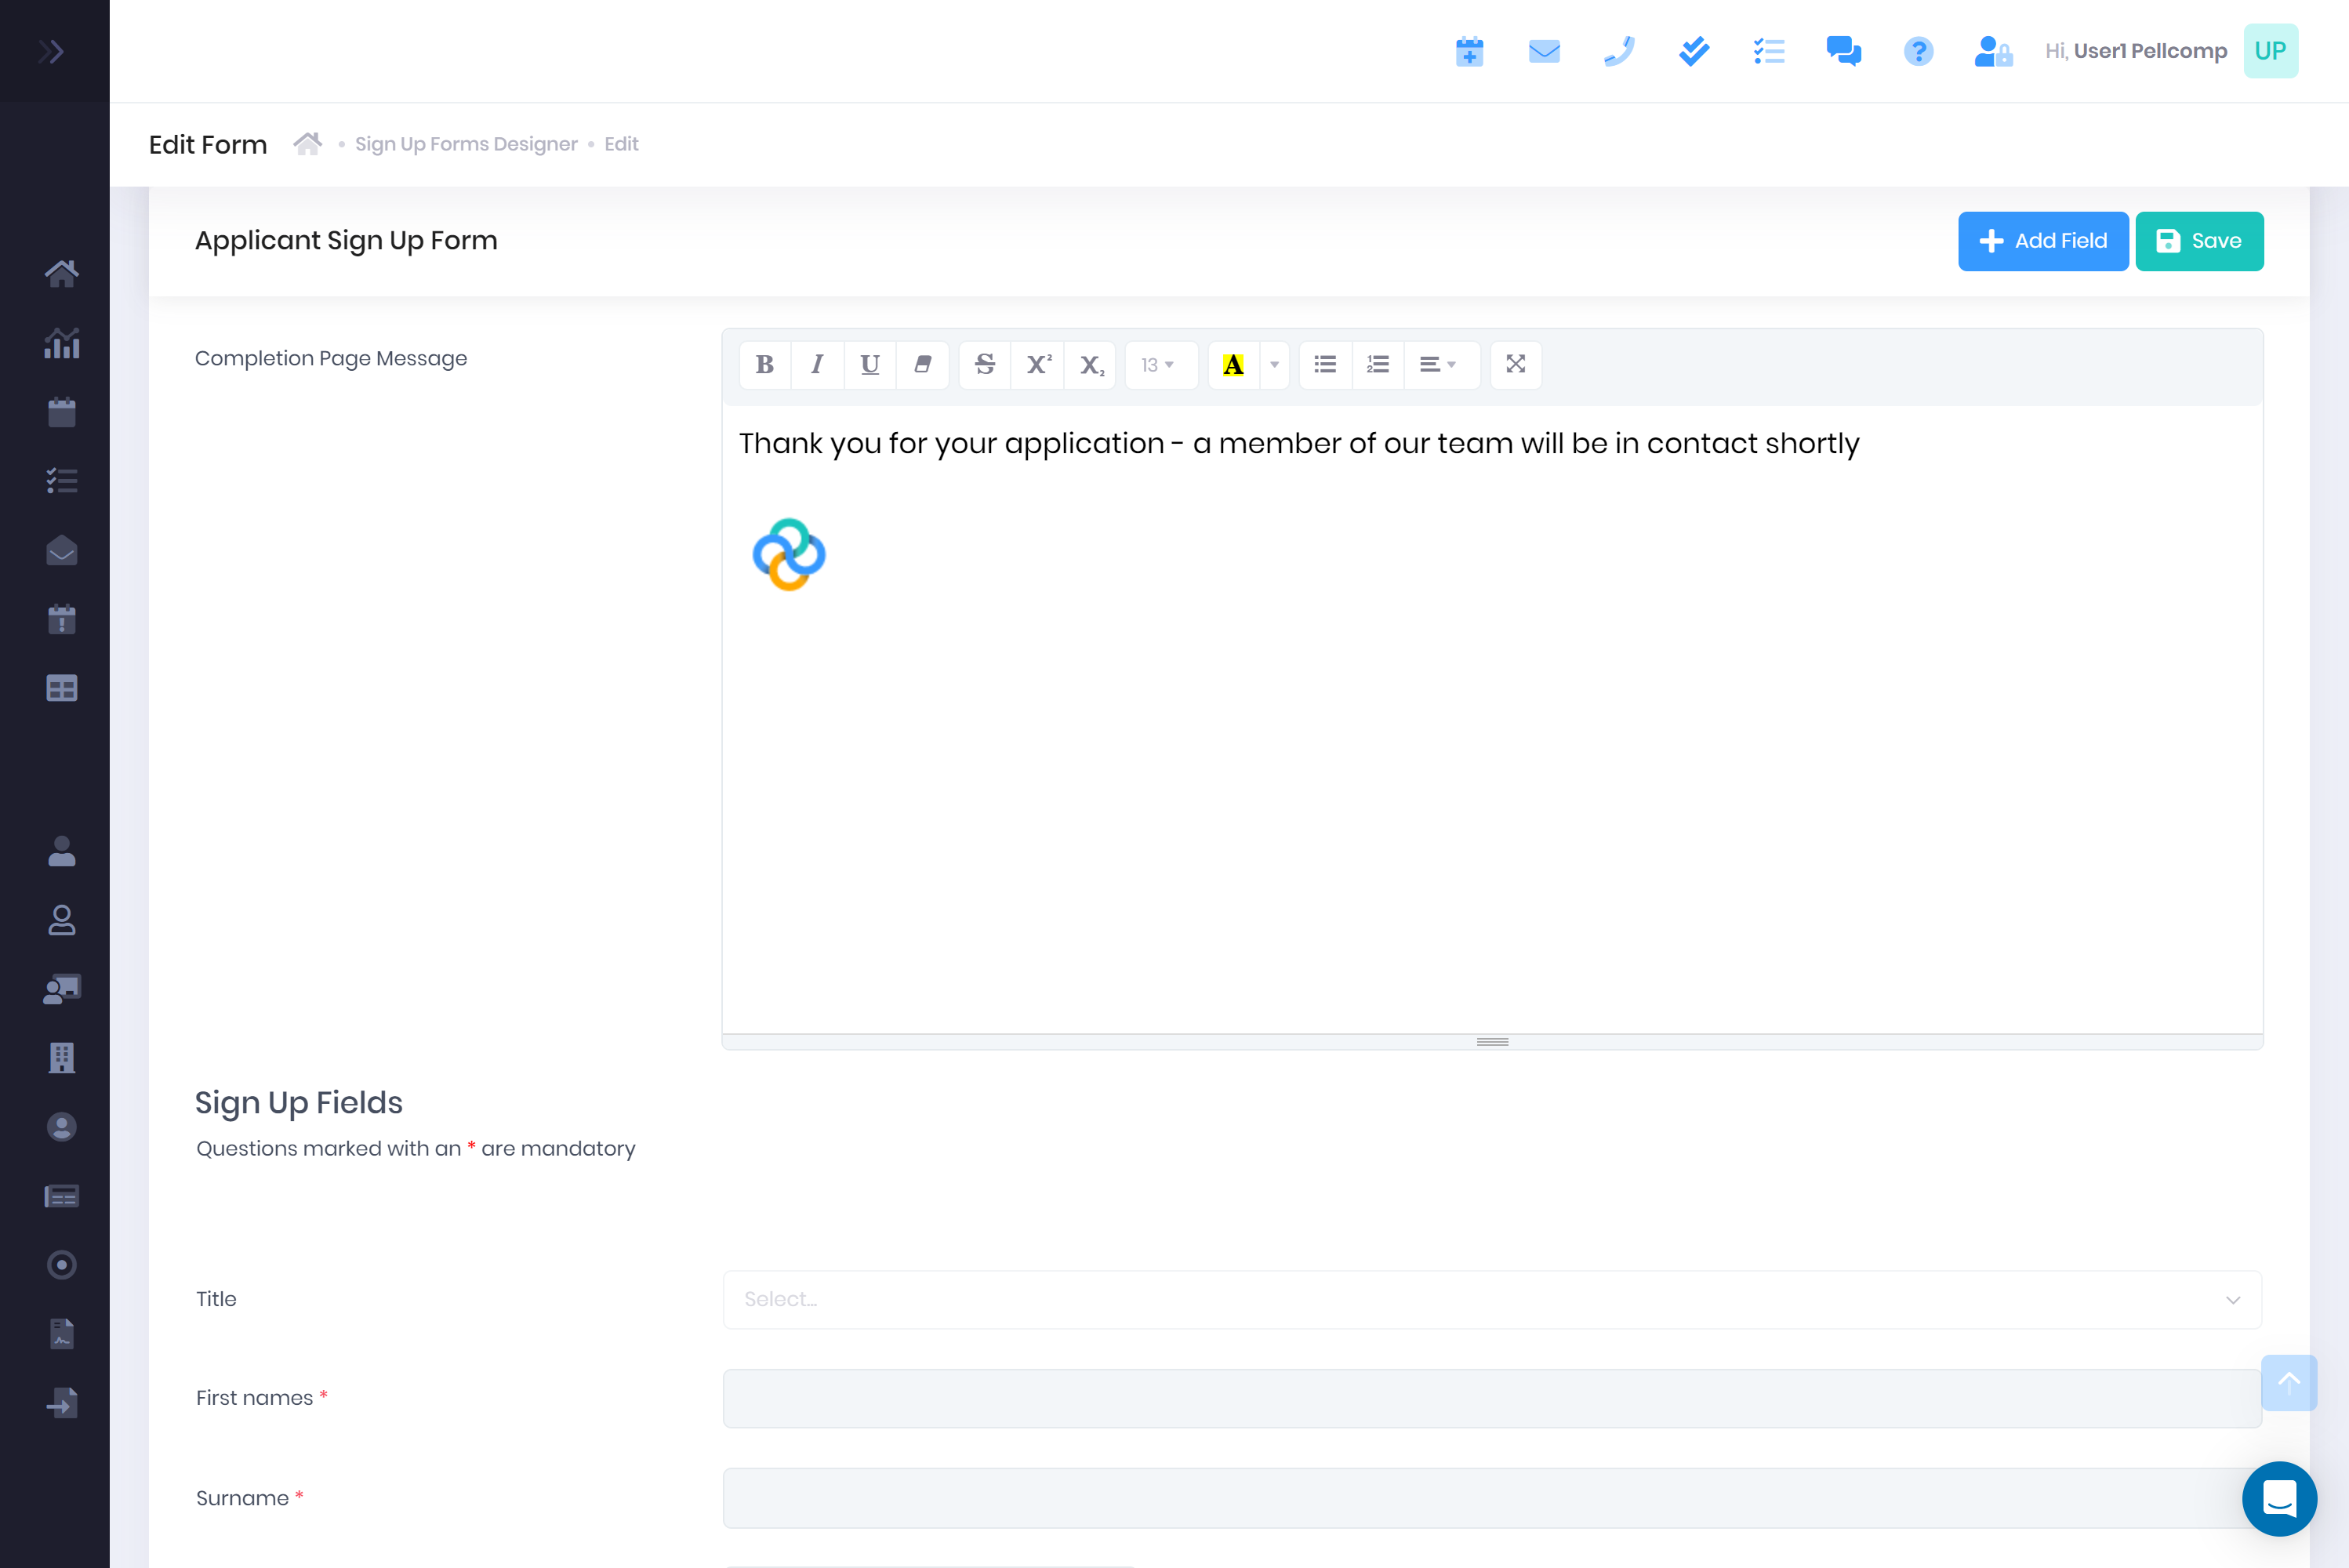2349x1568 pixels.
Task: Insert an ordered numbered list
Action: [1378, 364]
